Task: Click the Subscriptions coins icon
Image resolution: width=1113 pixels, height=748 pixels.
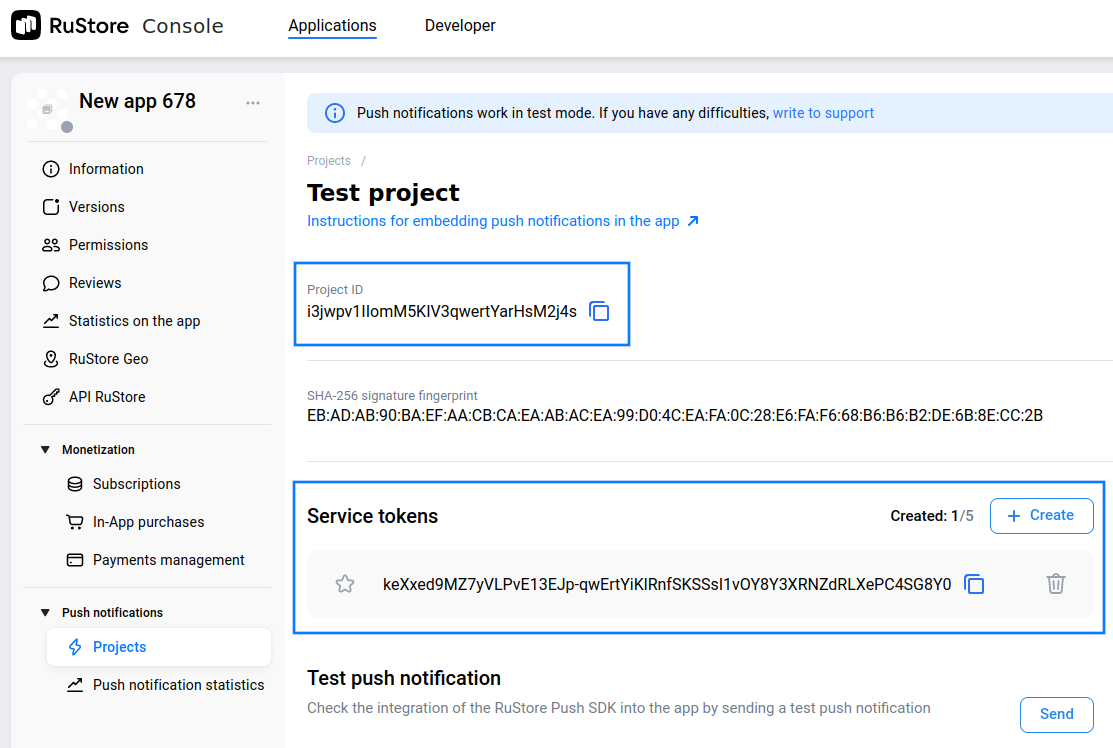Action: 75,484
